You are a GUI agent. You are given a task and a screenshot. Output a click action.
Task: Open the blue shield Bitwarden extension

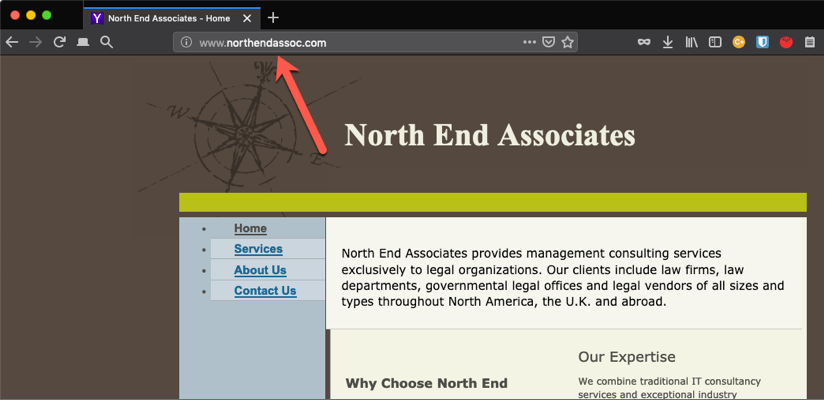click(x=763, y=43)
